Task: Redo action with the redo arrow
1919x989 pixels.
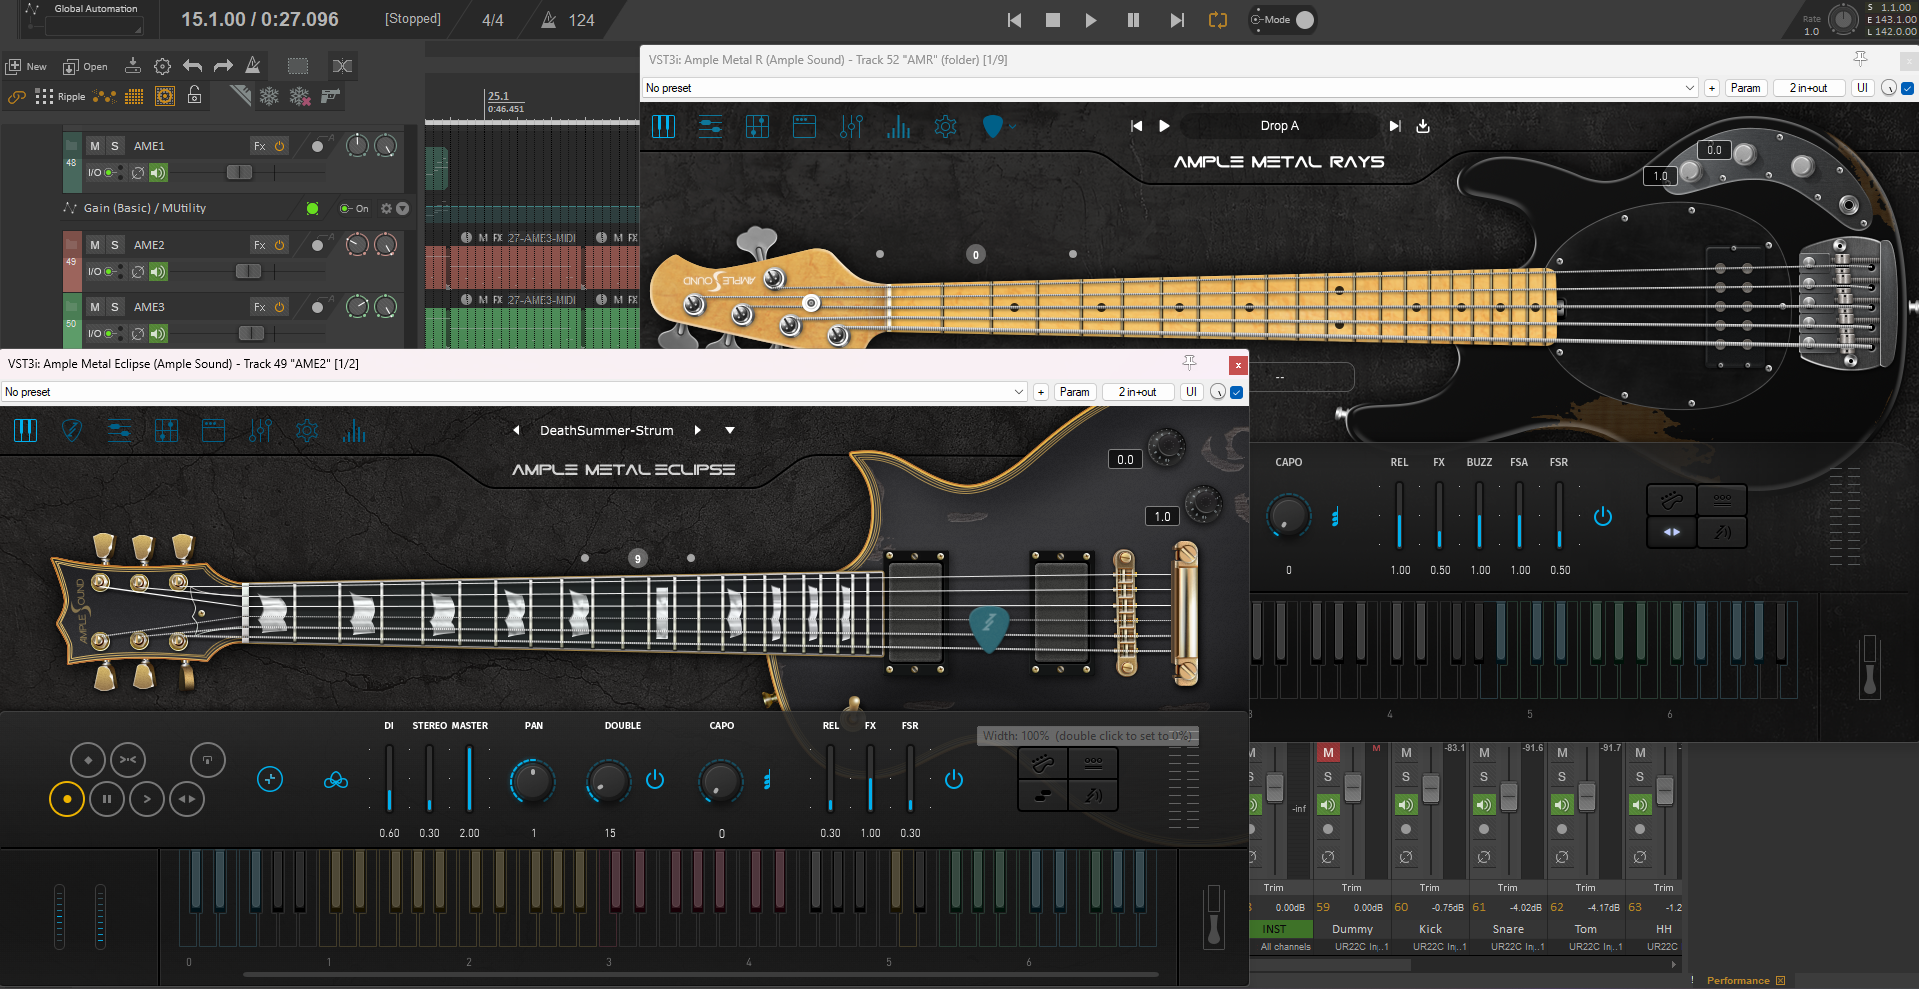Action: [x=223, y=66]
